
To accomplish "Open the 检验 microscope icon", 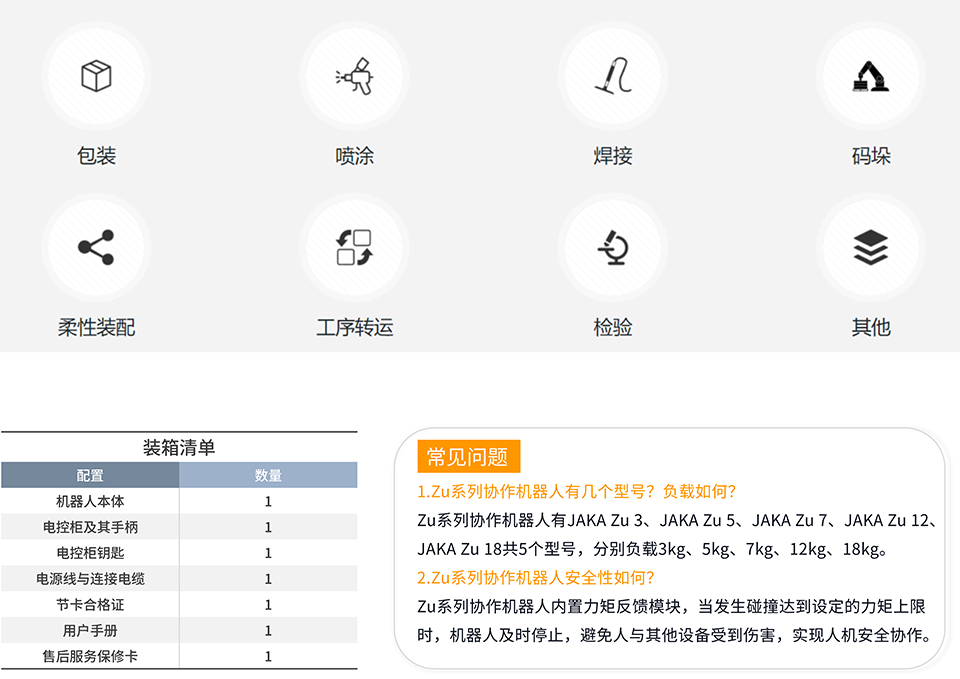I will (612, 248).
